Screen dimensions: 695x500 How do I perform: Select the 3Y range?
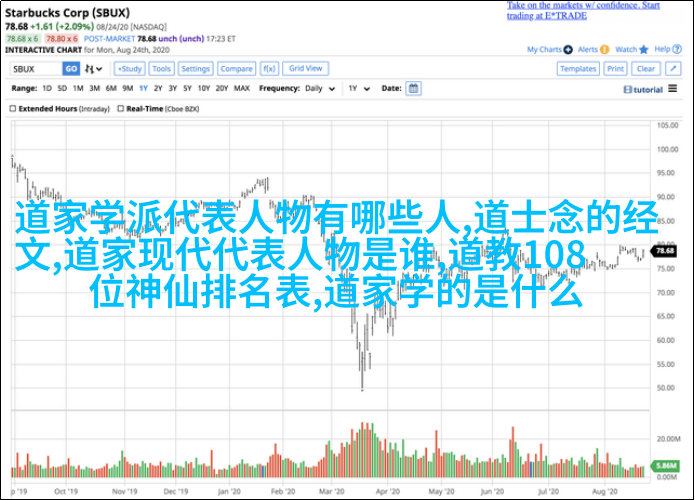pyautogui.click(x=173, y=88)
